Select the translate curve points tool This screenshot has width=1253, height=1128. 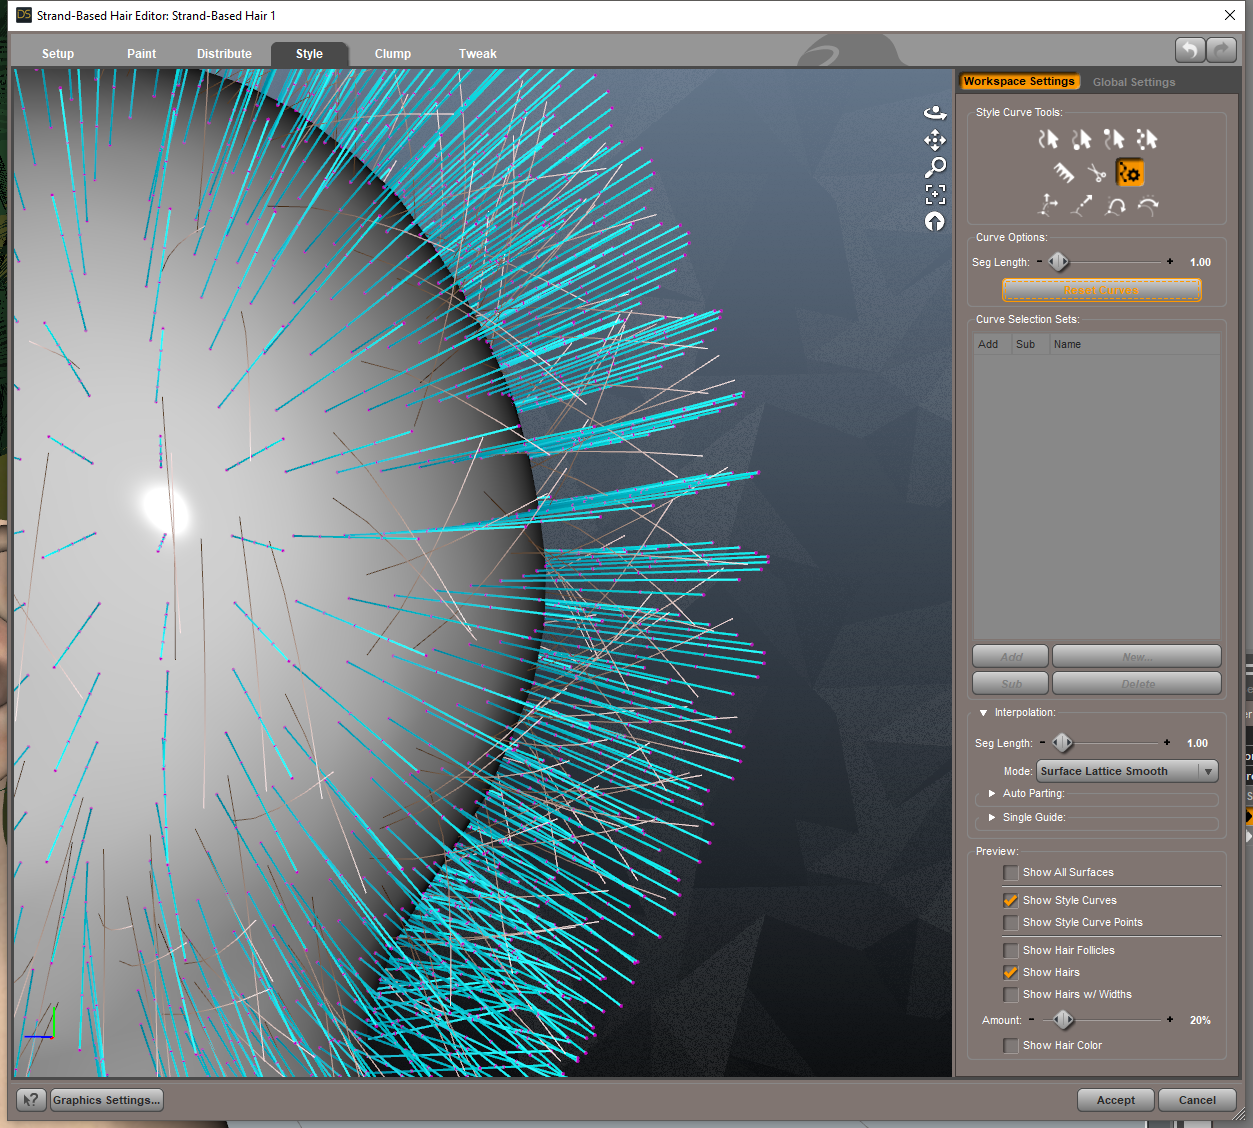pos(1048,205)
